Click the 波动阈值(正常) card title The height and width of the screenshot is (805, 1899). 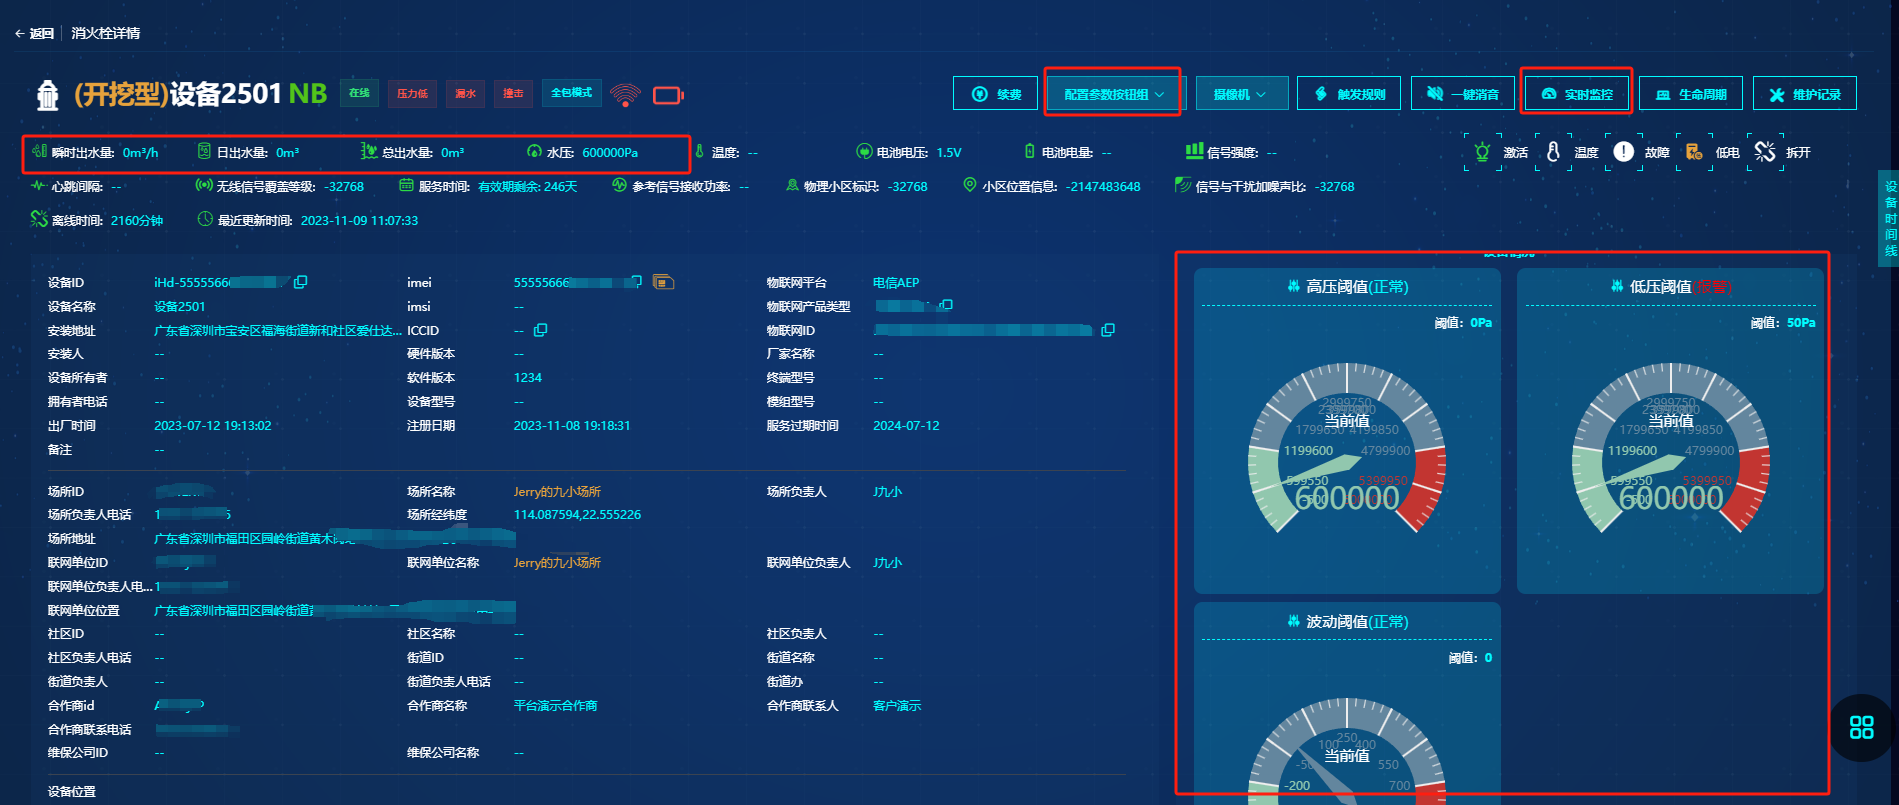coord(1347,622)
